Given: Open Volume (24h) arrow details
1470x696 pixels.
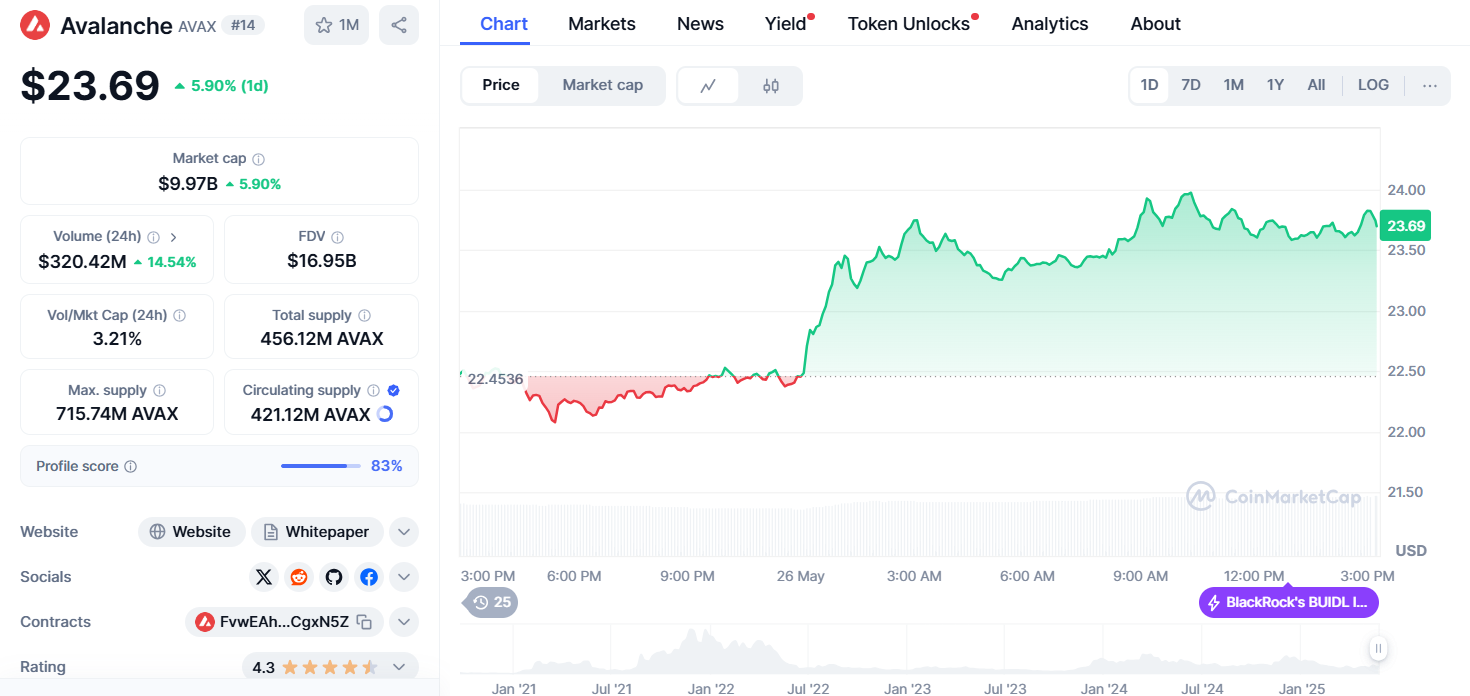Looking at the screenshot, I should point(173,237).
